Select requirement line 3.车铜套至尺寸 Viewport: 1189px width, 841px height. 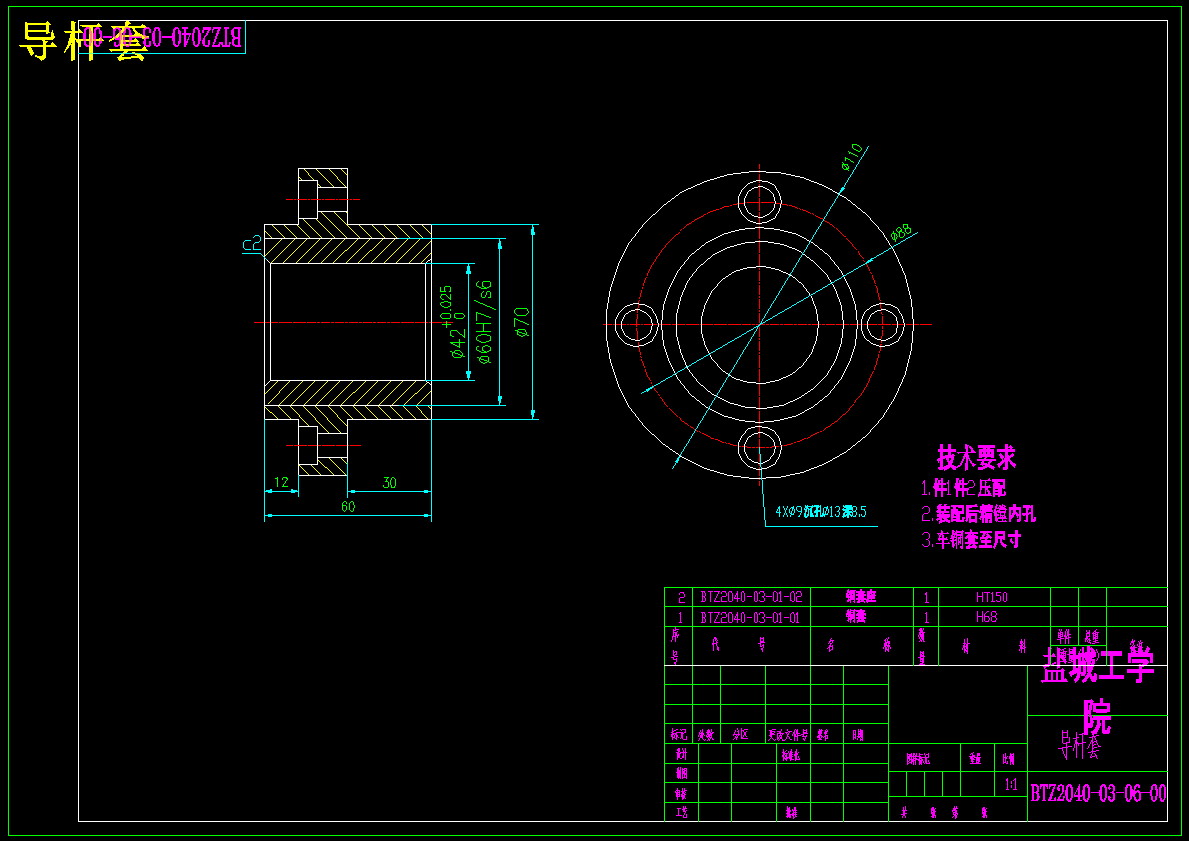point(971,540)
